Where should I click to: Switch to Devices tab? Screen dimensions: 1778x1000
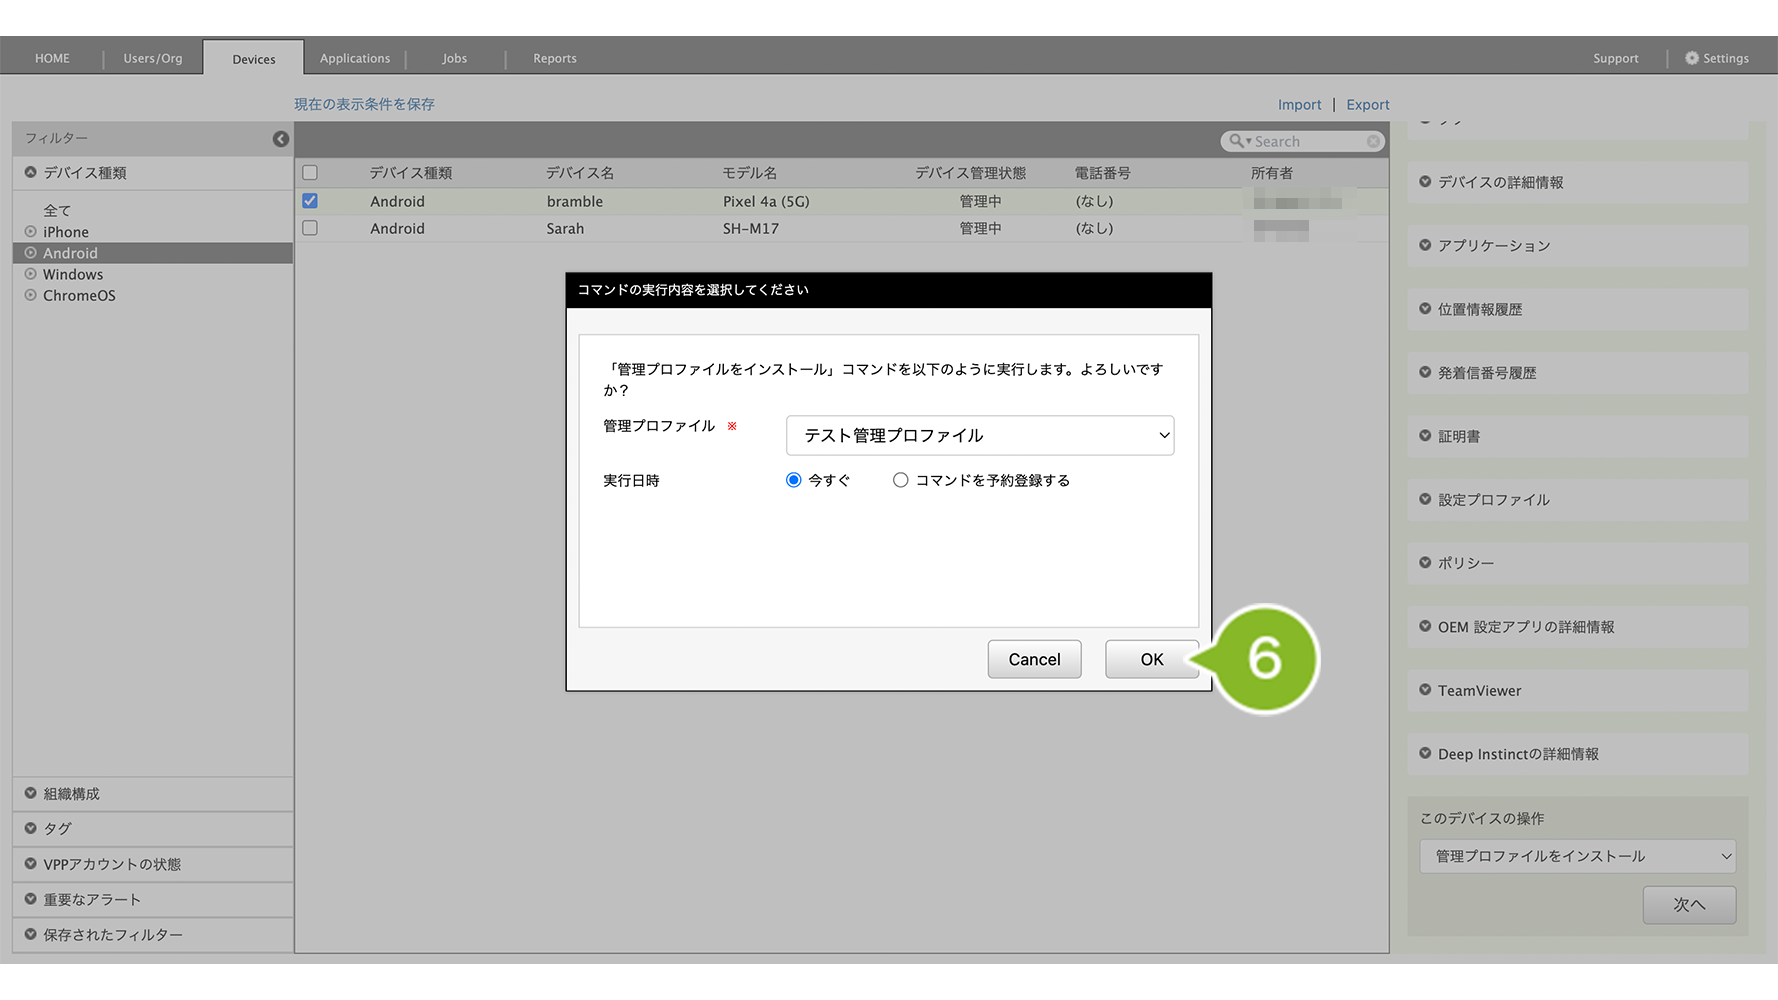click(254, 59)
